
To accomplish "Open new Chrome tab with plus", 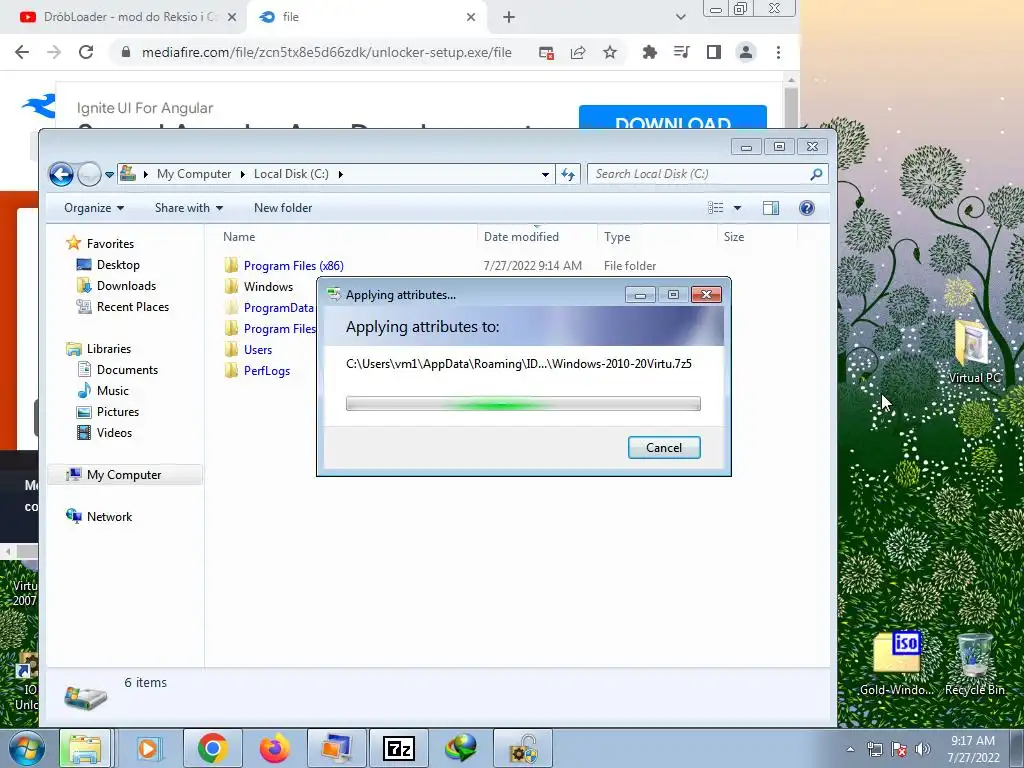I will (509, 17).
